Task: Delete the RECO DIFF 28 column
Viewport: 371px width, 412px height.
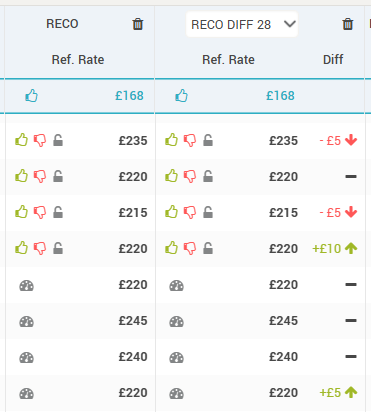Action: (348, 24)
